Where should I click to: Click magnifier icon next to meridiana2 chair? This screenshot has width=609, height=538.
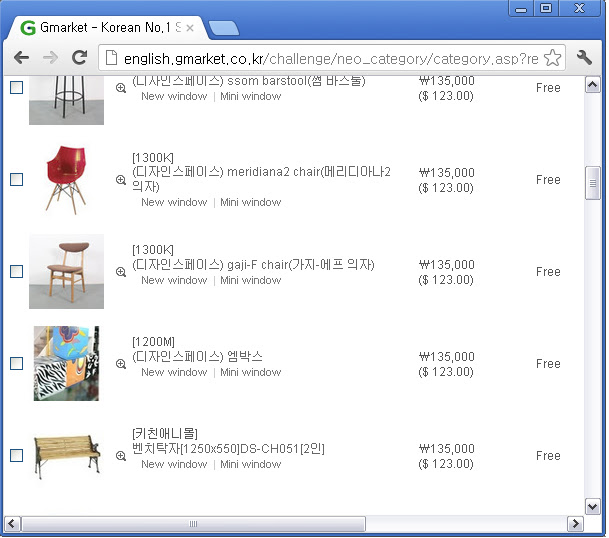121,180
